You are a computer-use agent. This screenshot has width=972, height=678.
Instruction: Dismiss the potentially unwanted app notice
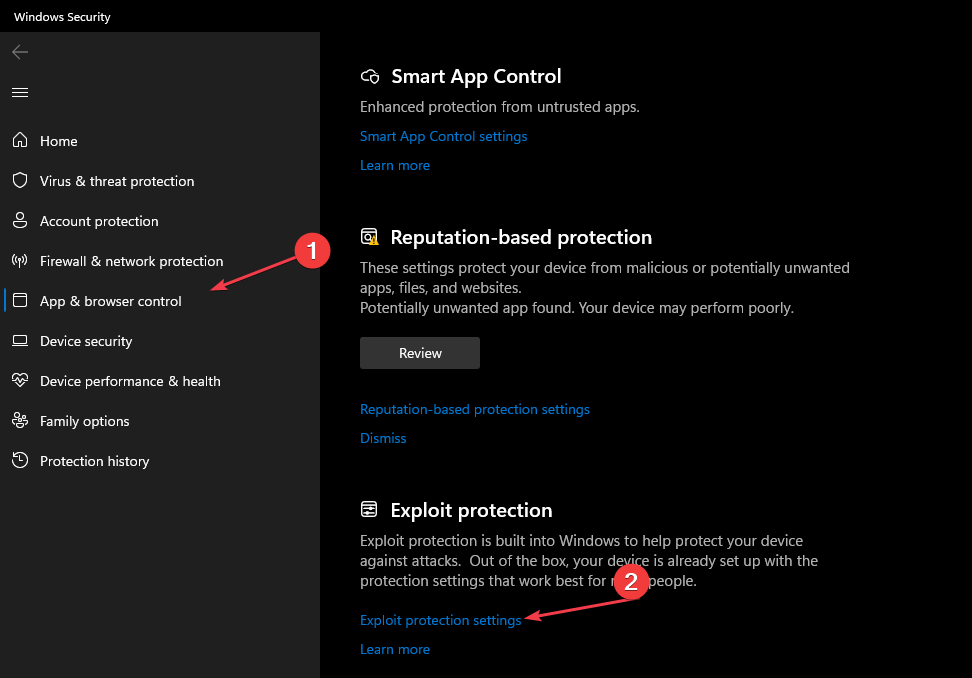(x=383, y=437)
